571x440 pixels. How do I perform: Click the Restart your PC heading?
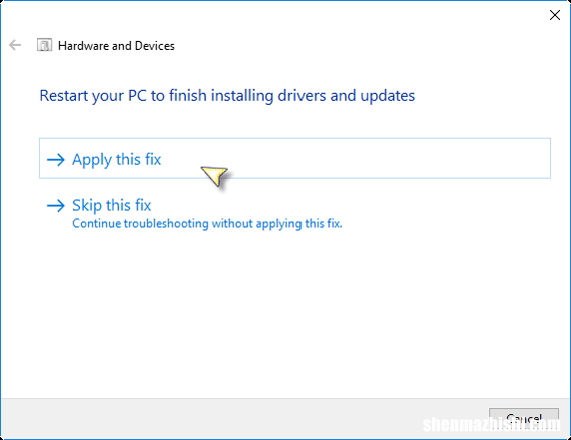tap(227, 96)
